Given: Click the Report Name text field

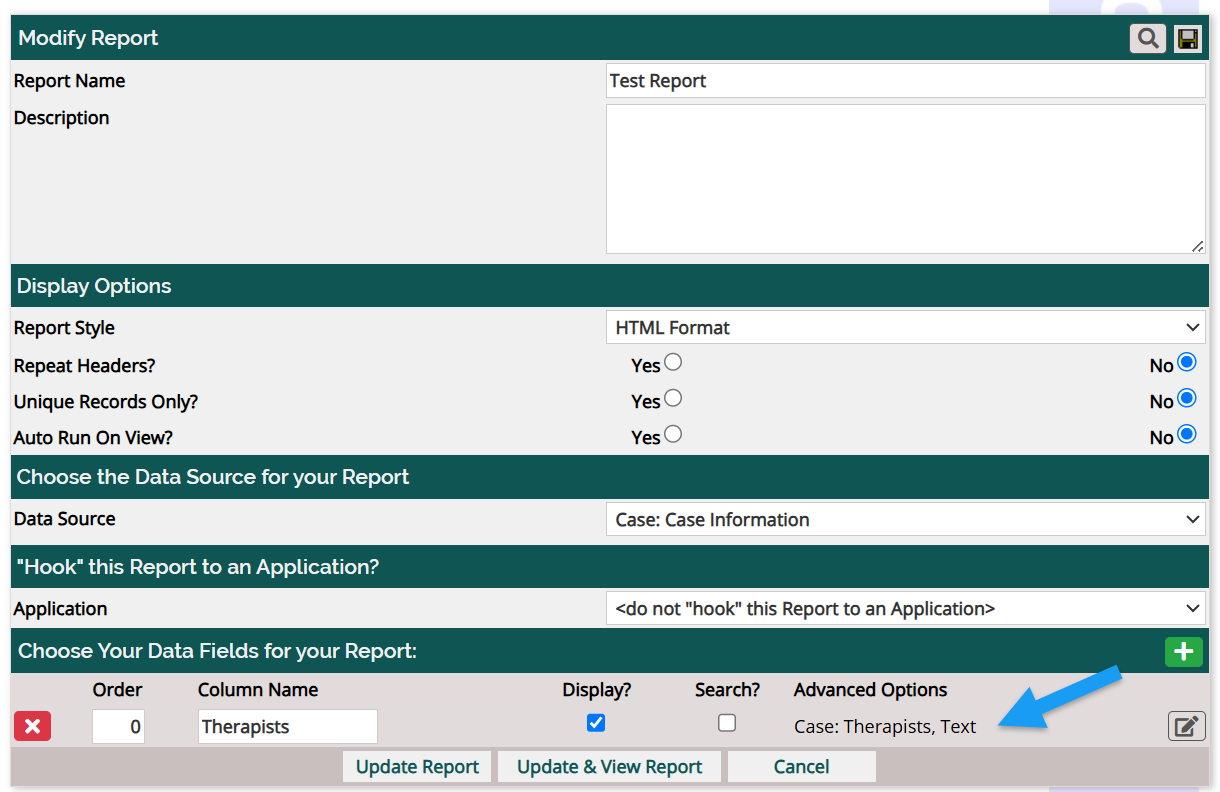Looking at the screenshot, I should point(905,81).
